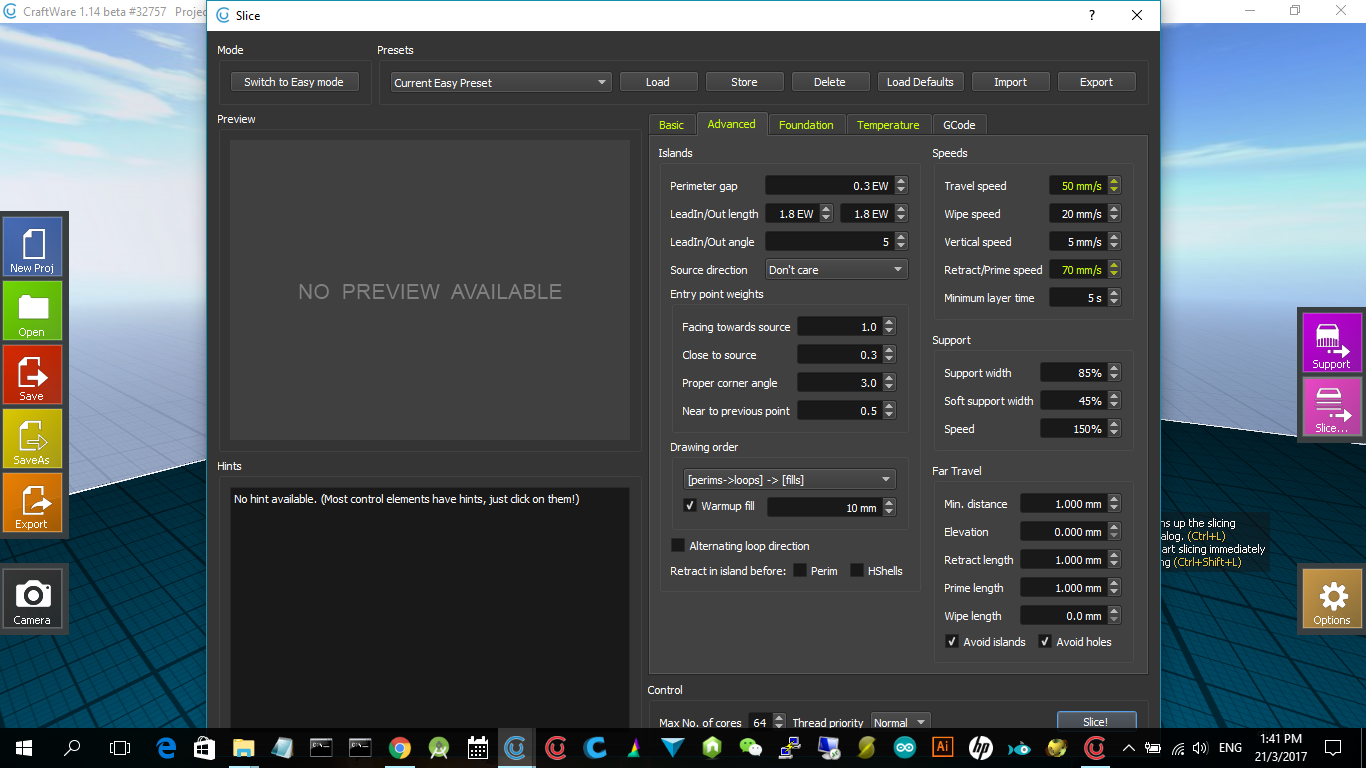Open Windows Start menu
Viewport: 1366px width, 768px height.
click(x=24, y=747)
